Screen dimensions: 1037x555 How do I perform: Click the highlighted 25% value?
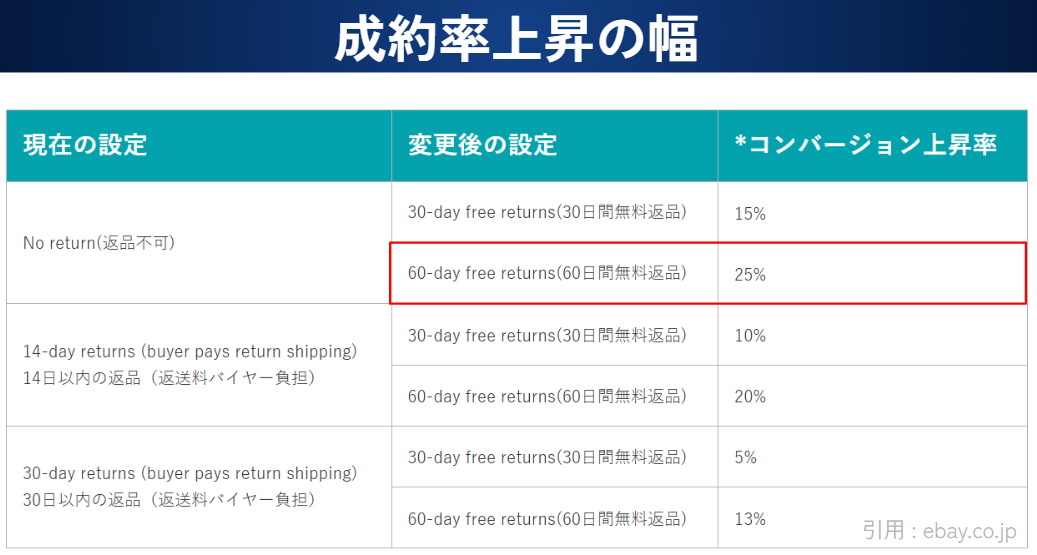click(x=750, y=275)
